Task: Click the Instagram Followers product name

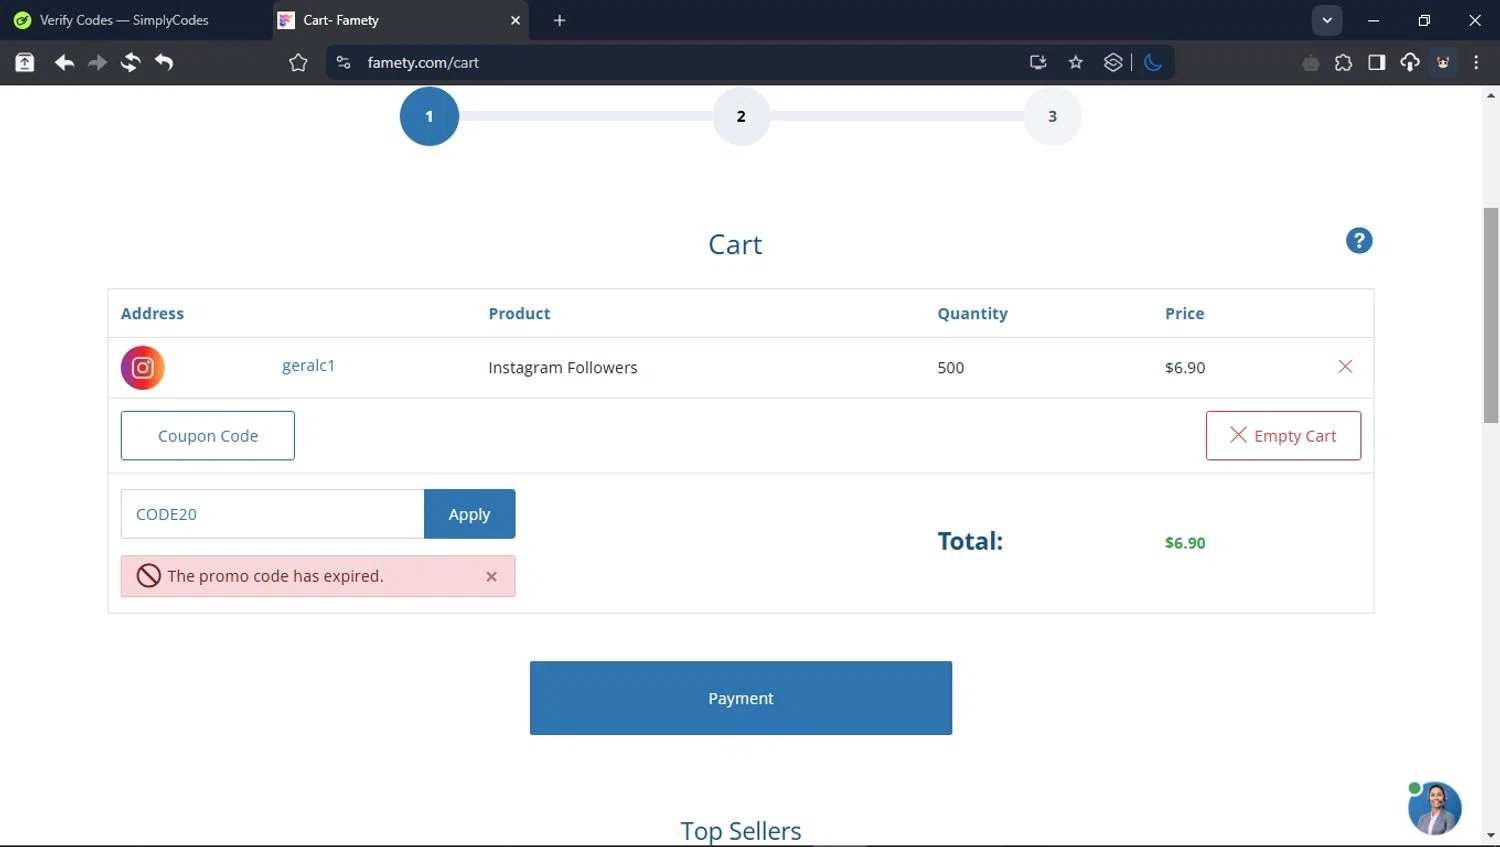Action: 562,368
